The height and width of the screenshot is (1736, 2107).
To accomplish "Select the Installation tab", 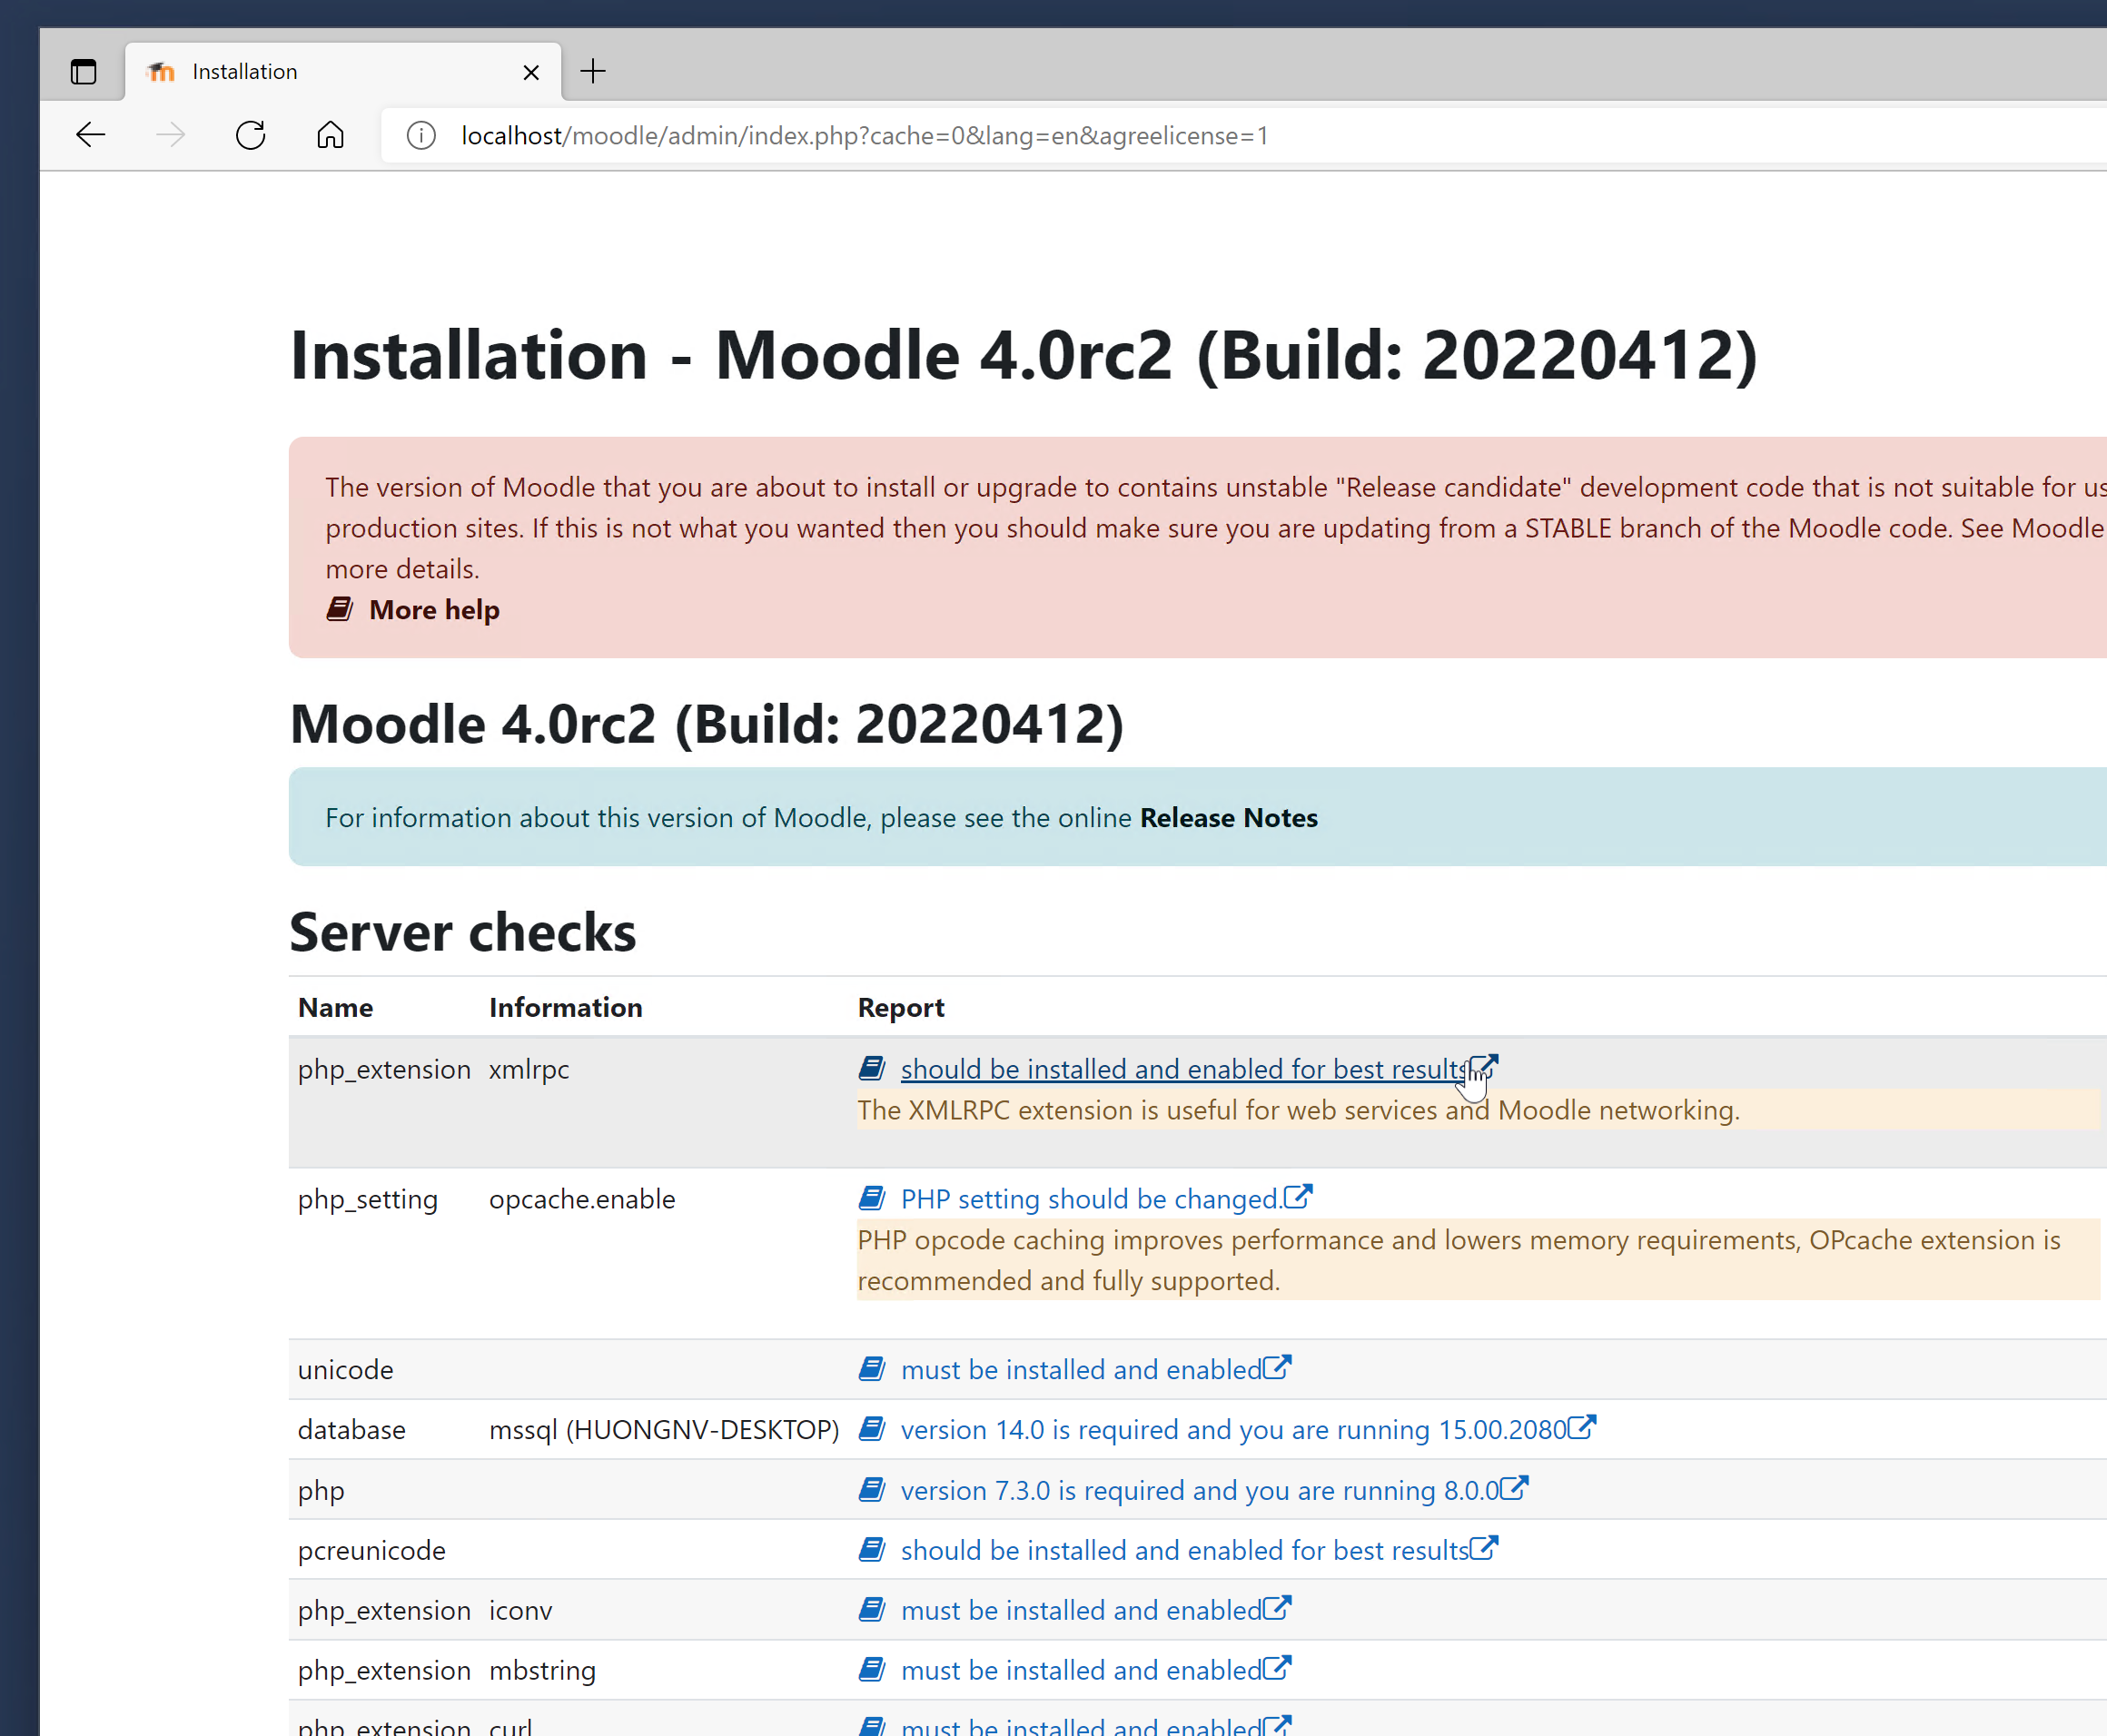I will click(343, 72).
